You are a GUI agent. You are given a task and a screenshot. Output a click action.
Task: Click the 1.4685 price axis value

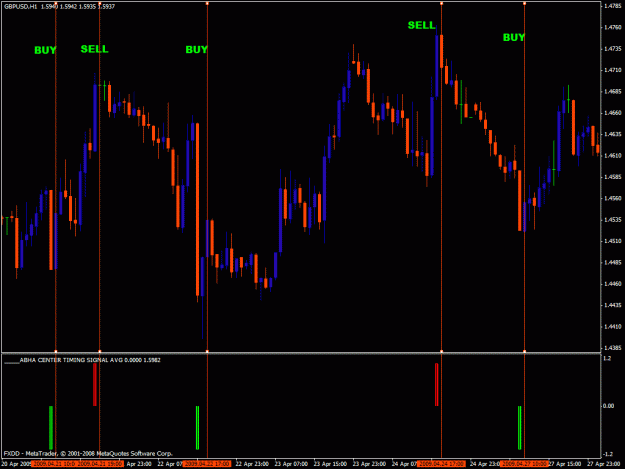tap(613, 92)
